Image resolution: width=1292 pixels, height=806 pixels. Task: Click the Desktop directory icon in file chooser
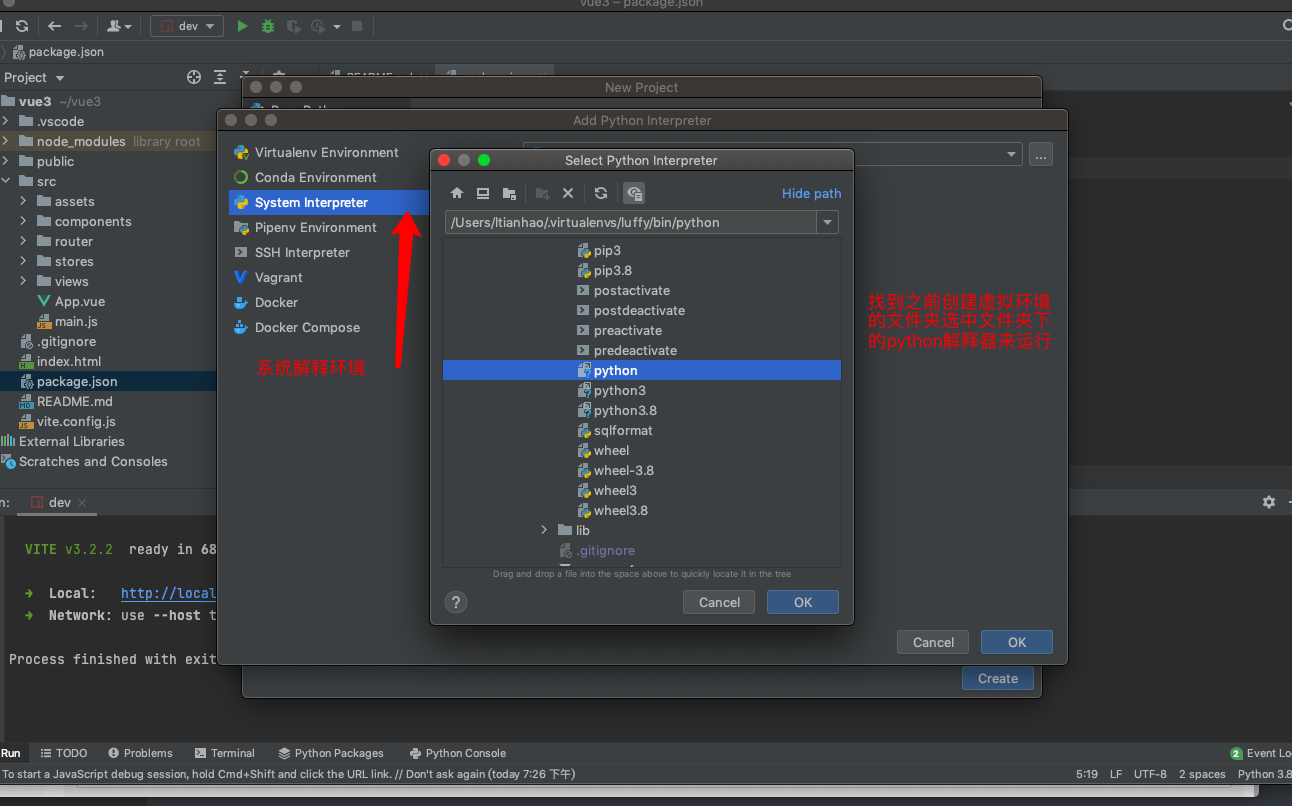[483, 193]
